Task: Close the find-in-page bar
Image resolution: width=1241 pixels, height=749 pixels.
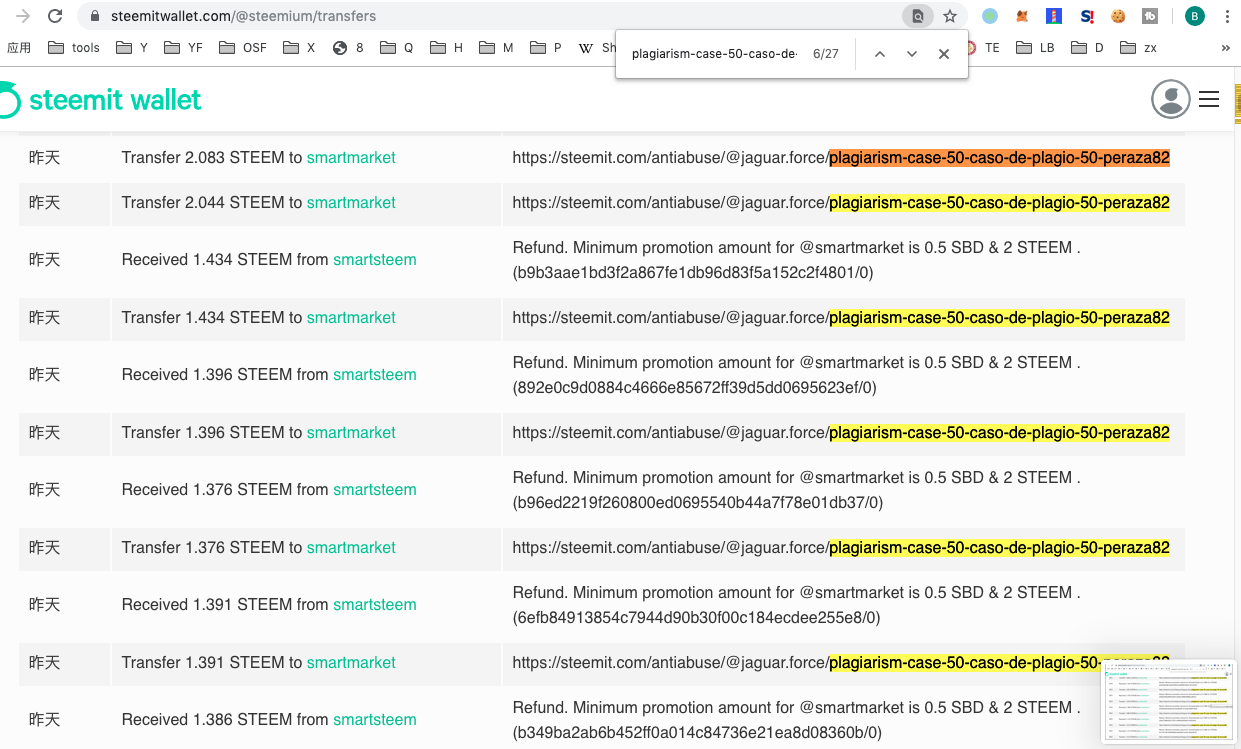Action: pos(944,54)
